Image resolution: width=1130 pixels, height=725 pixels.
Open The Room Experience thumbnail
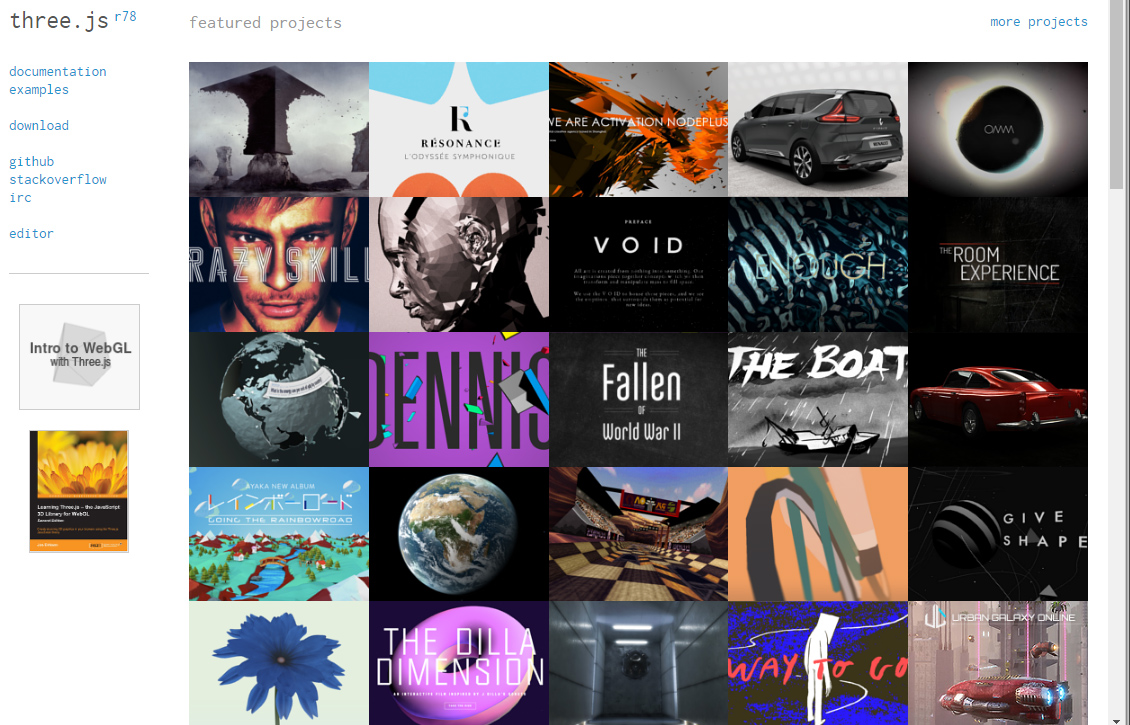coord(998,264)
